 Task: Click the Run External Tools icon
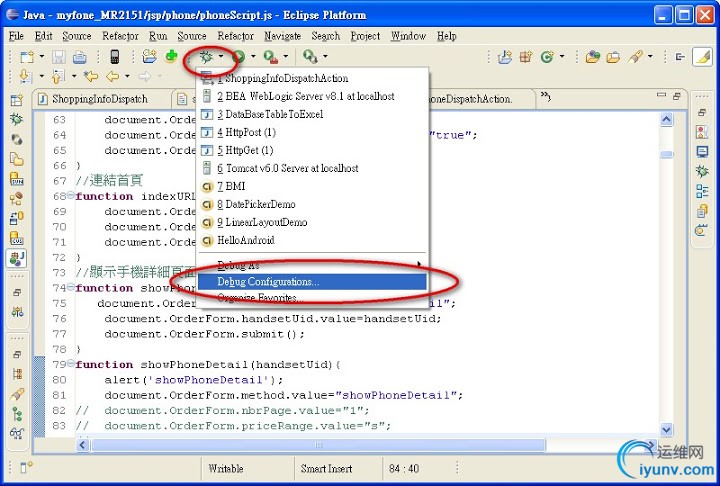coord(270,57)
